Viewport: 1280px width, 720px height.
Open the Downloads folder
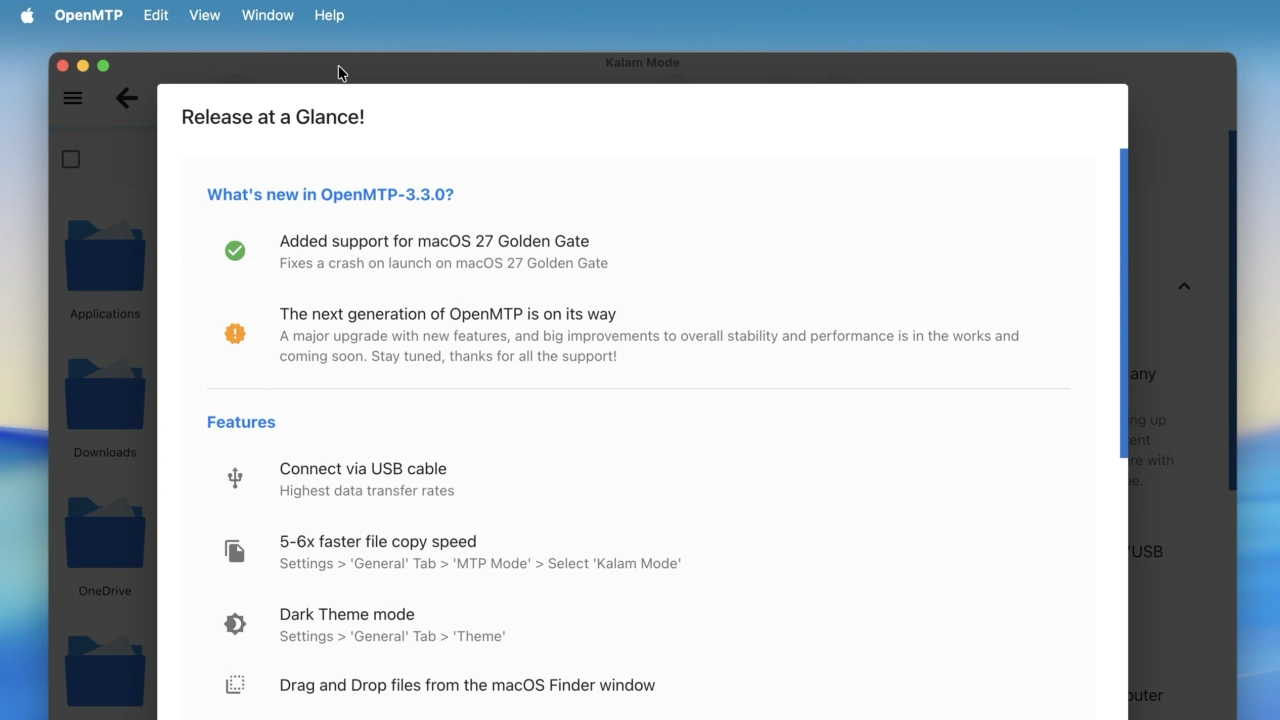point(105,394)
